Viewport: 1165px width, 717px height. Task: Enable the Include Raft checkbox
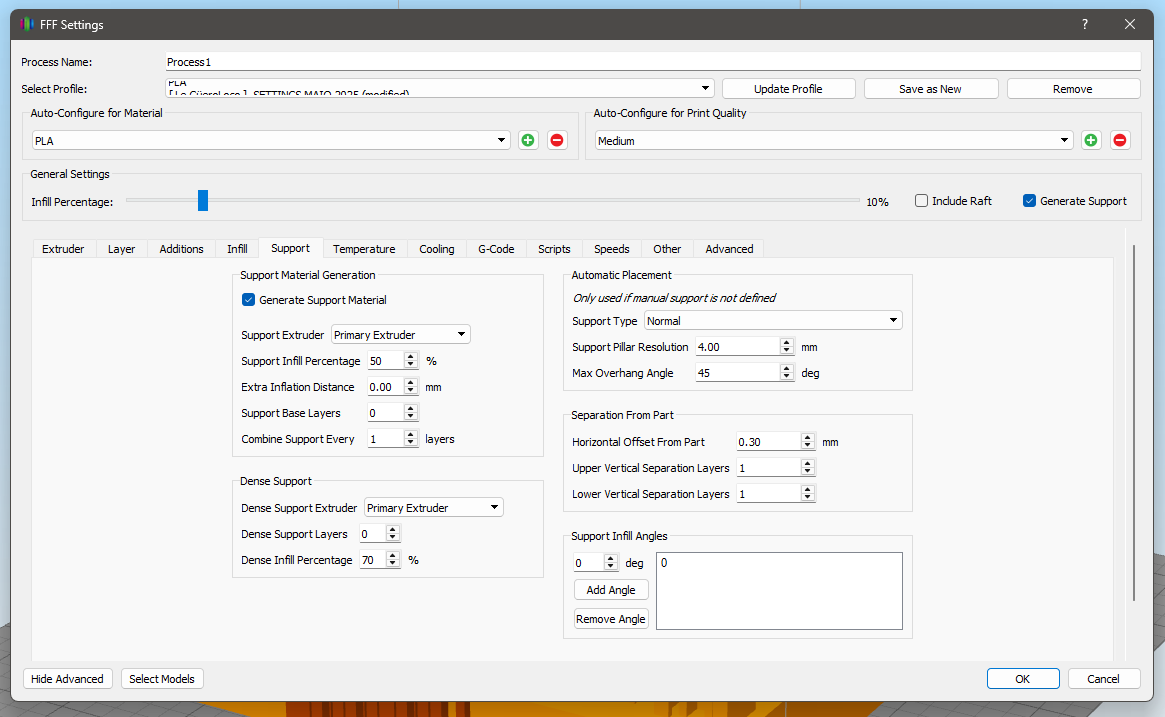pyautogui.click(x=922, y=201)
